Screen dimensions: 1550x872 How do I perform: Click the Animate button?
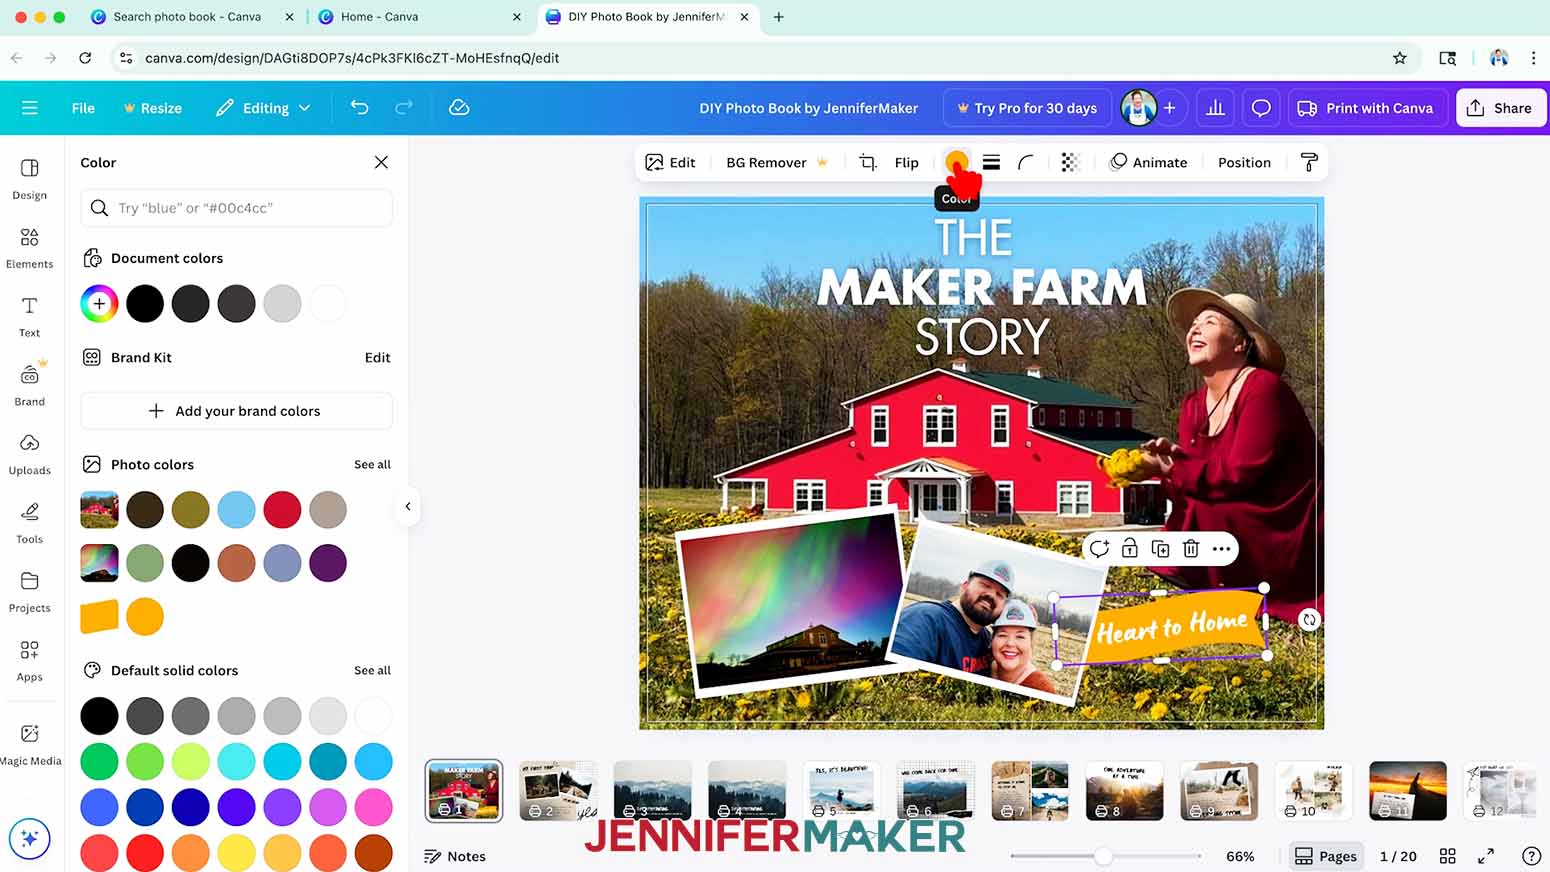tap(1148, 162)
